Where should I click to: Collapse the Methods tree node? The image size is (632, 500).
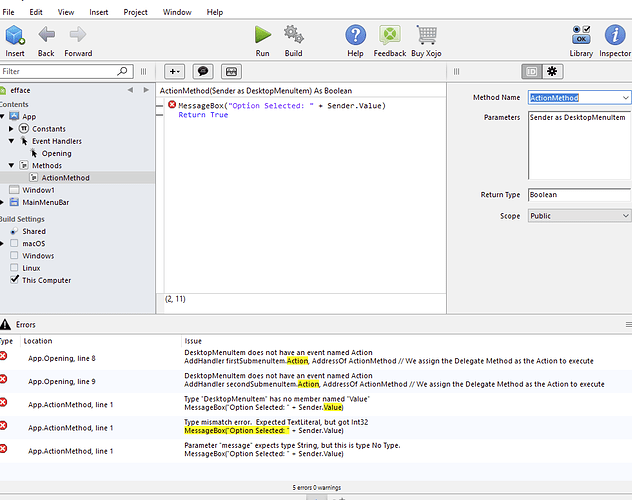click(x=11, y=166)
